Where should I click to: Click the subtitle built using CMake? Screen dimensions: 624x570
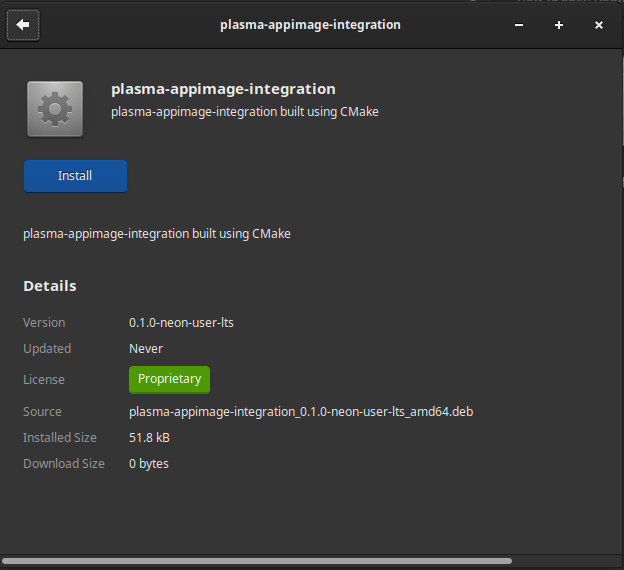click(245, 112)
